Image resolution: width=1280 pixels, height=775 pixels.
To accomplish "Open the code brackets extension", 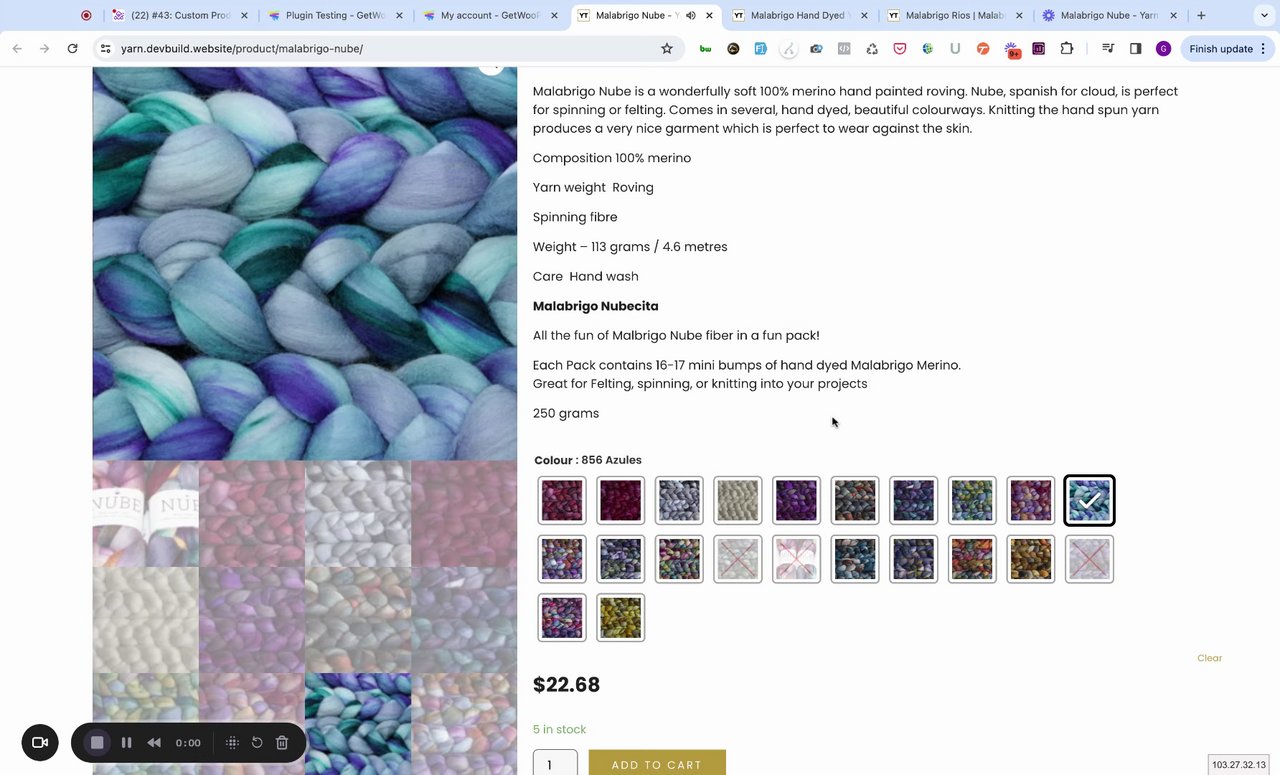I will point(844,48).
